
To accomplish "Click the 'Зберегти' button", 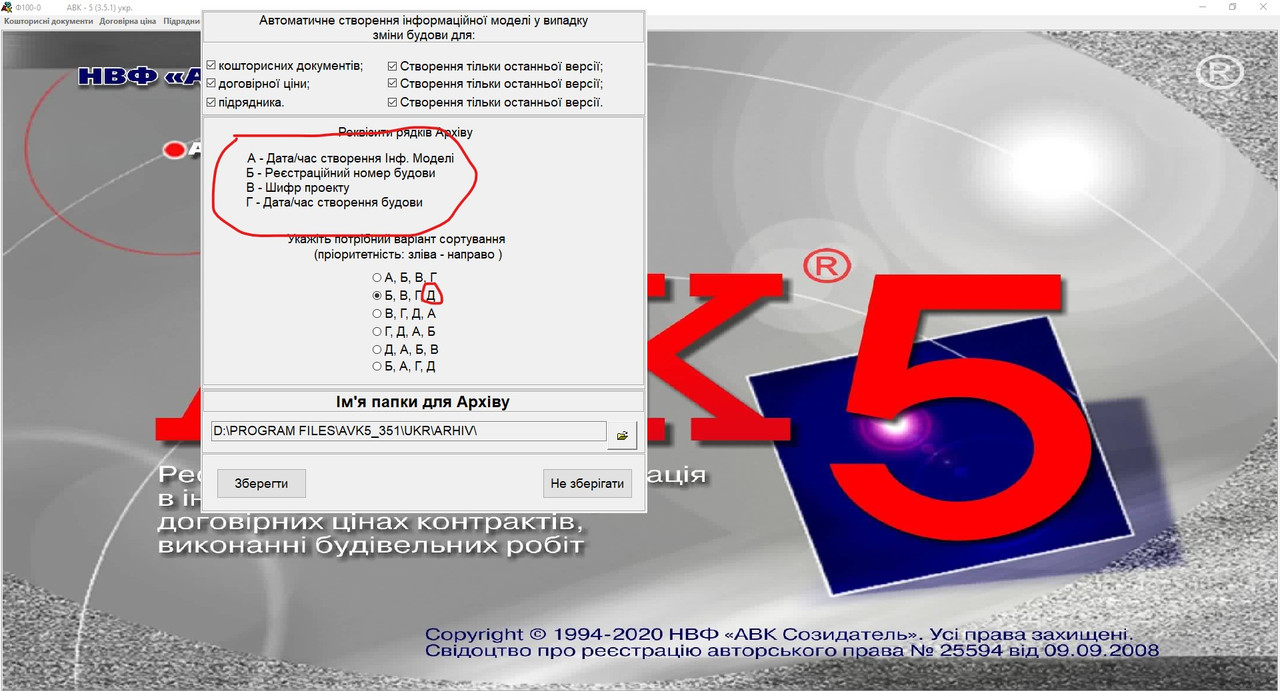I will [x=261, y=483].
